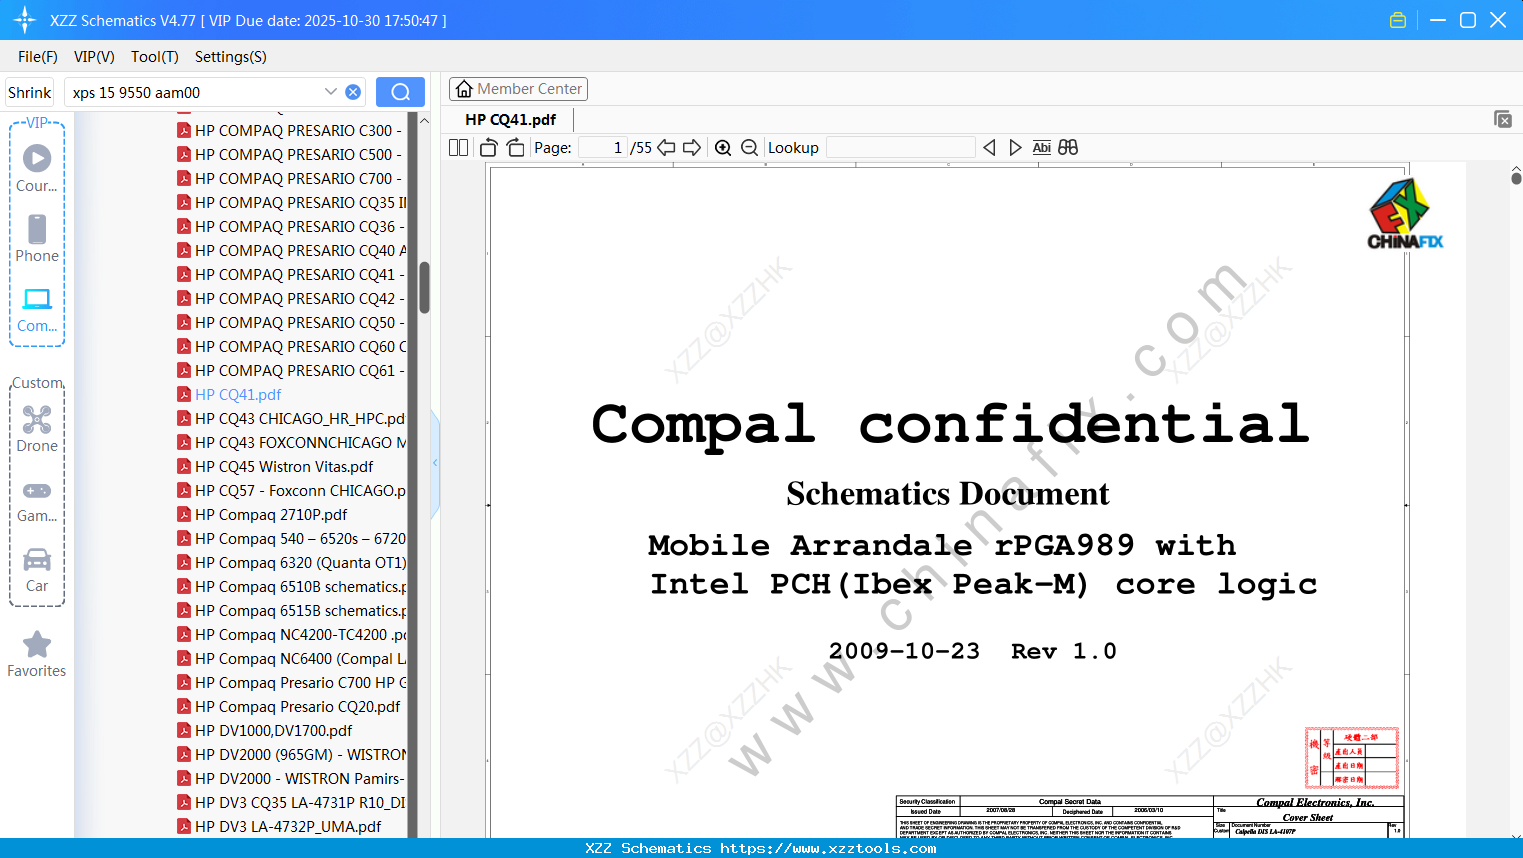Open Favorites

click(37, 654)
